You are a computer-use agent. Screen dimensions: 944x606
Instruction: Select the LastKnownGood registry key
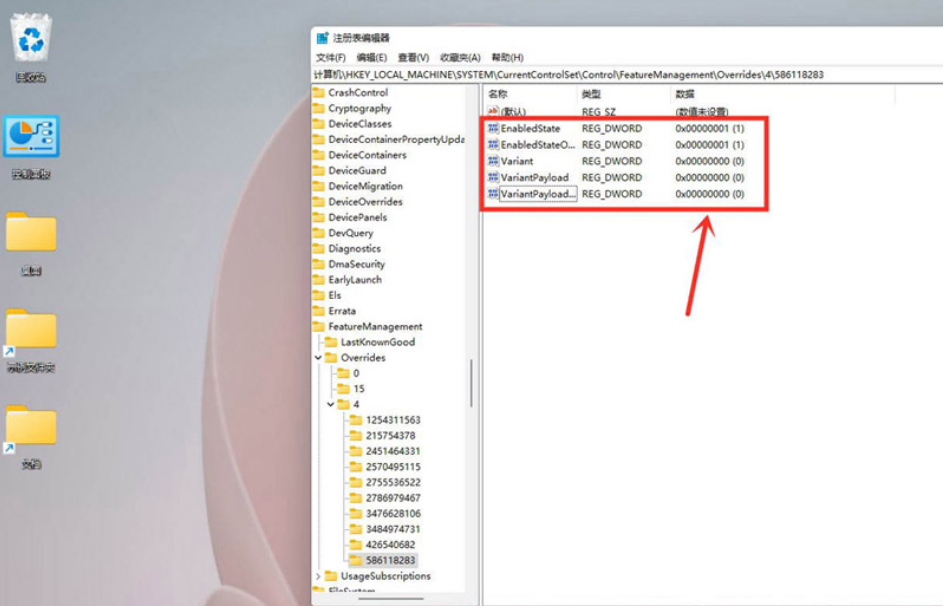[377, 342]
